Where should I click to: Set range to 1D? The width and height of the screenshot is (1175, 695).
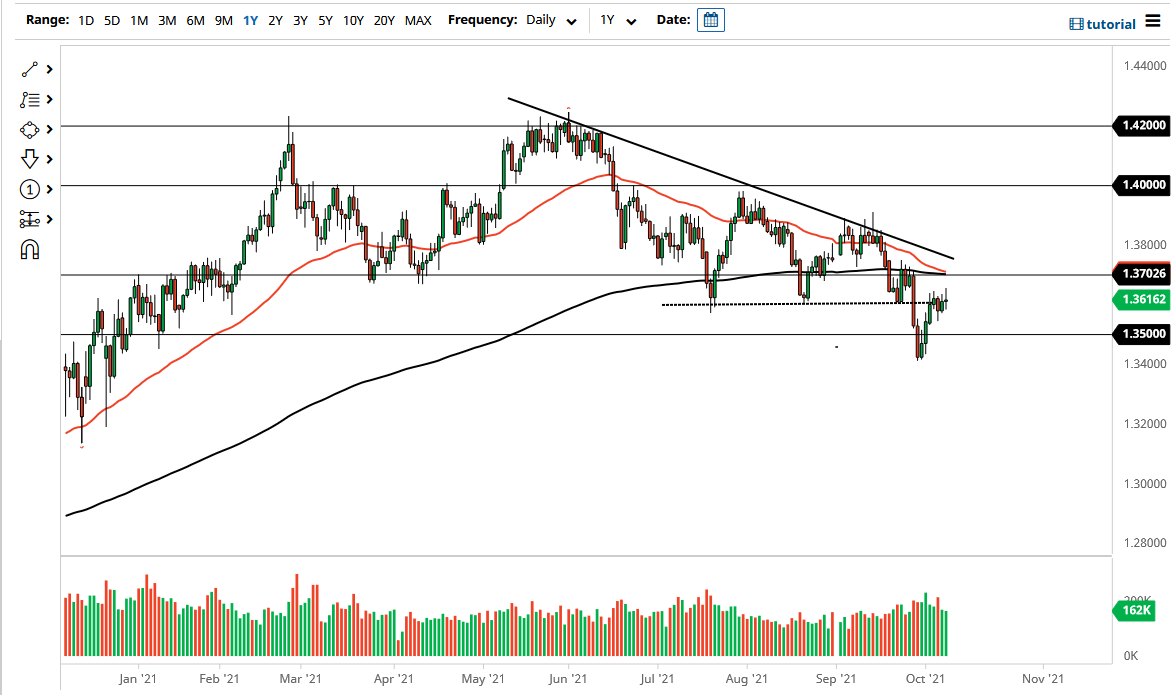[x=87, y=20]
